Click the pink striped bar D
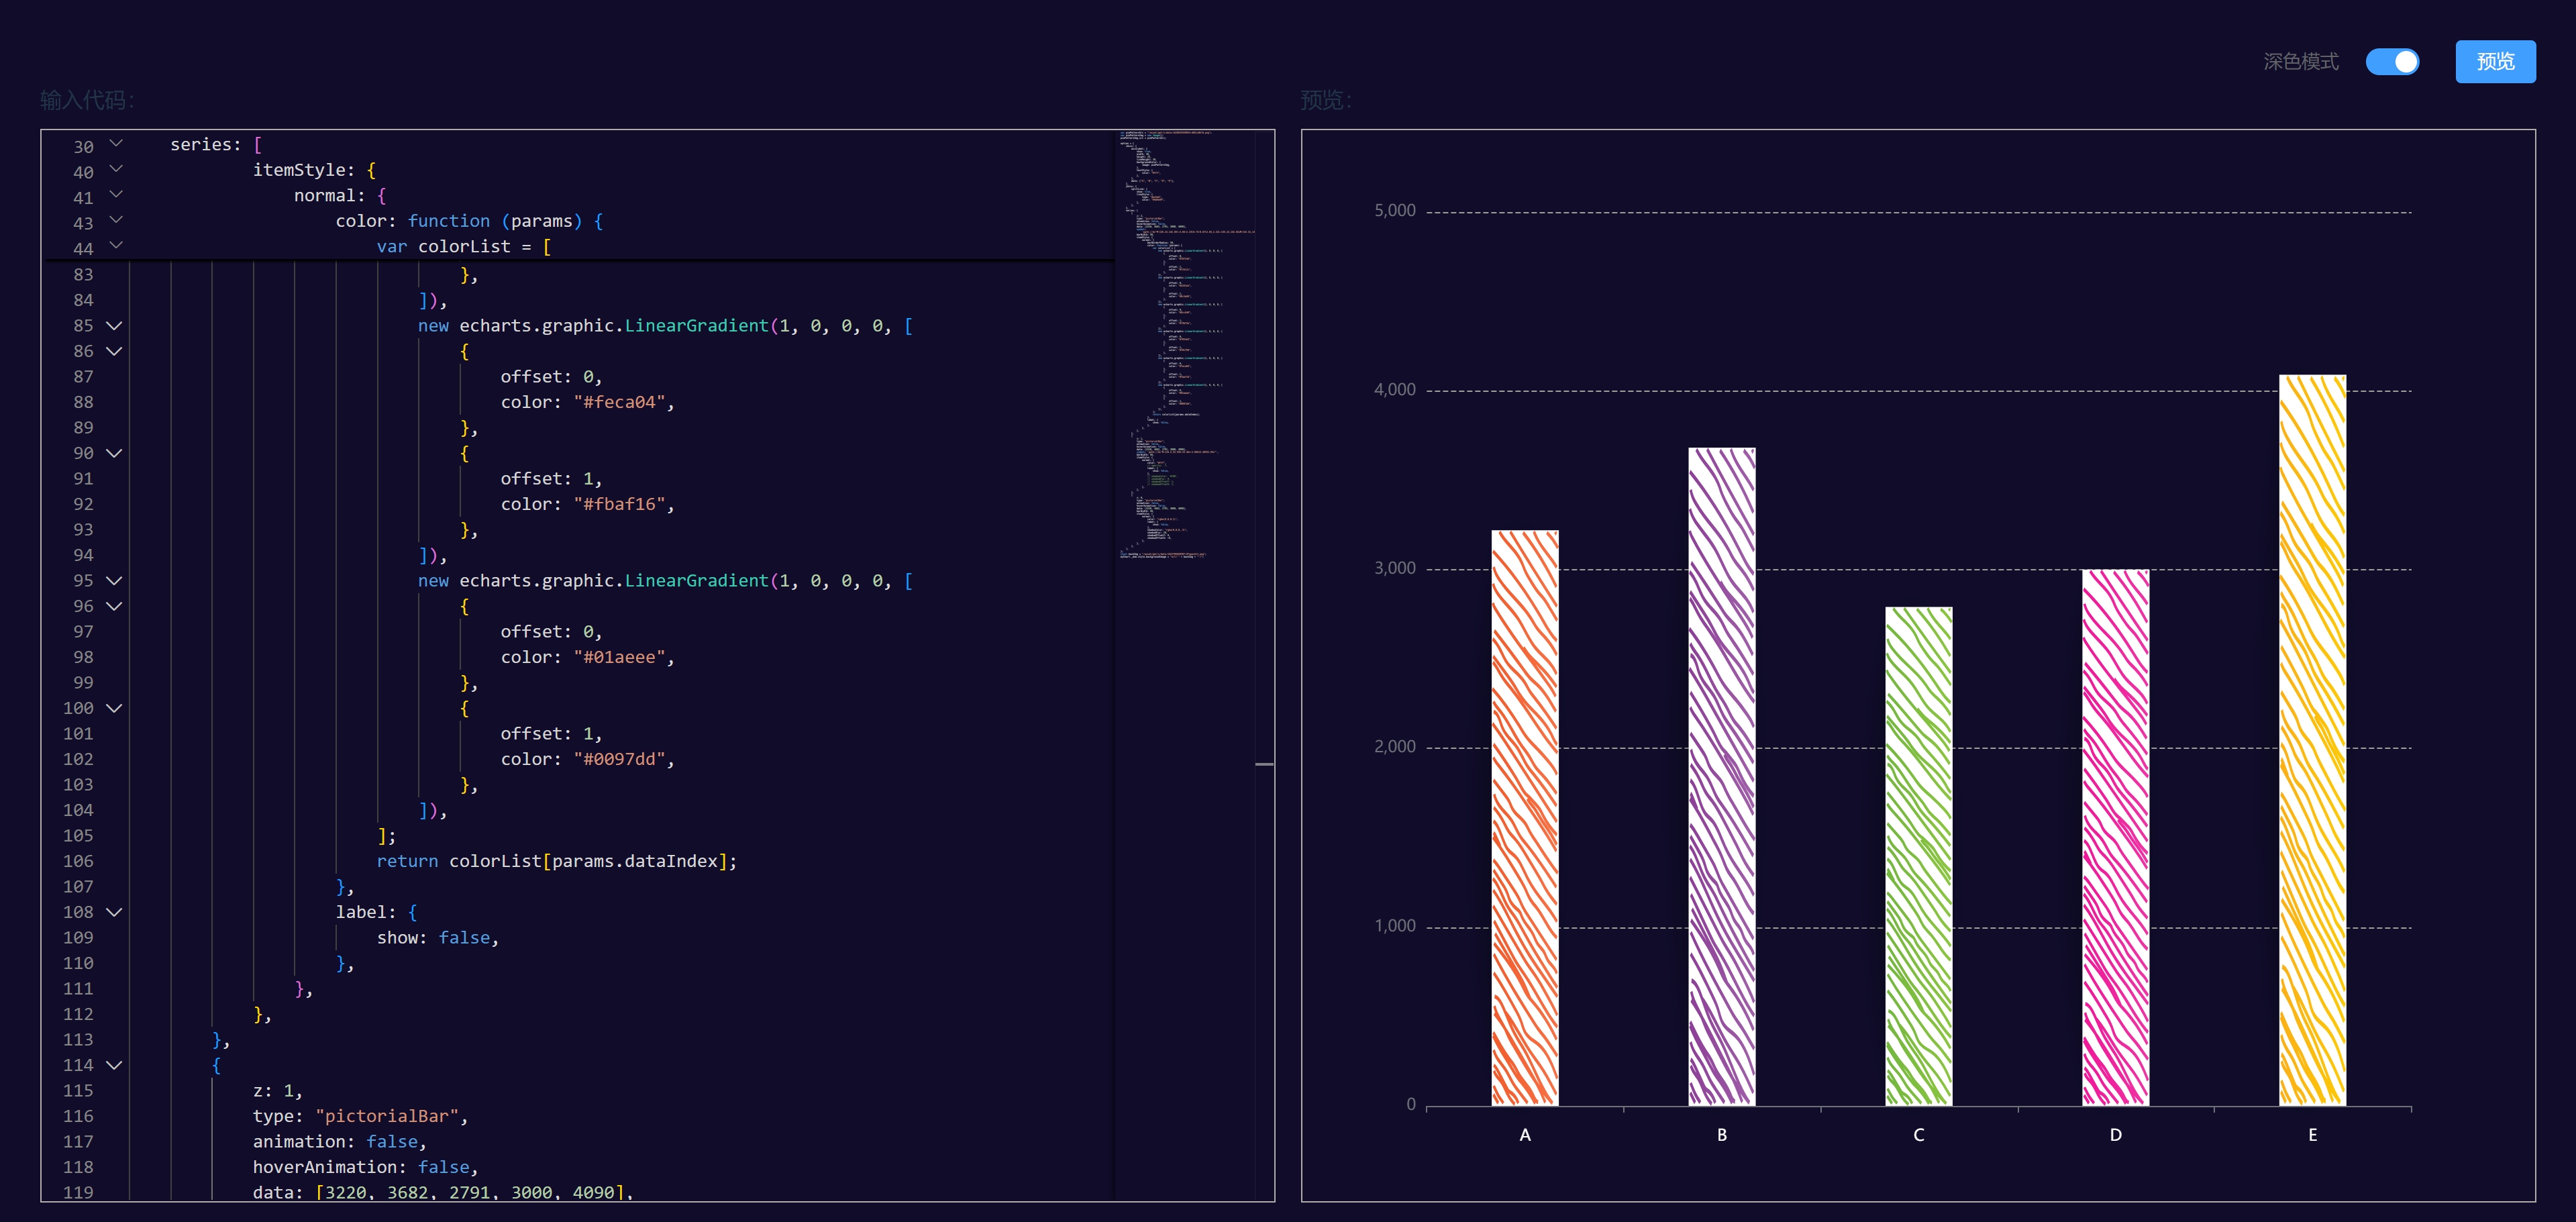 point(2115,838)
